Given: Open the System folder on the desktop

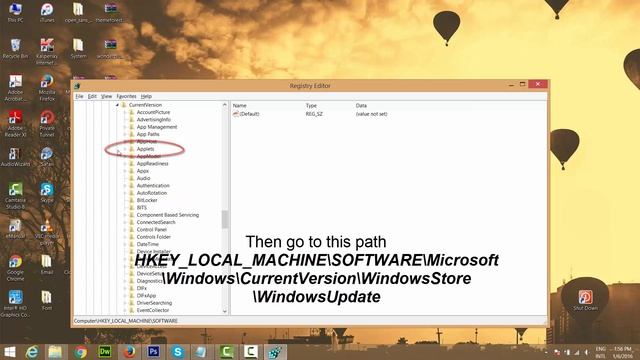Looking at the screenshot, I should tap(78, 48).
